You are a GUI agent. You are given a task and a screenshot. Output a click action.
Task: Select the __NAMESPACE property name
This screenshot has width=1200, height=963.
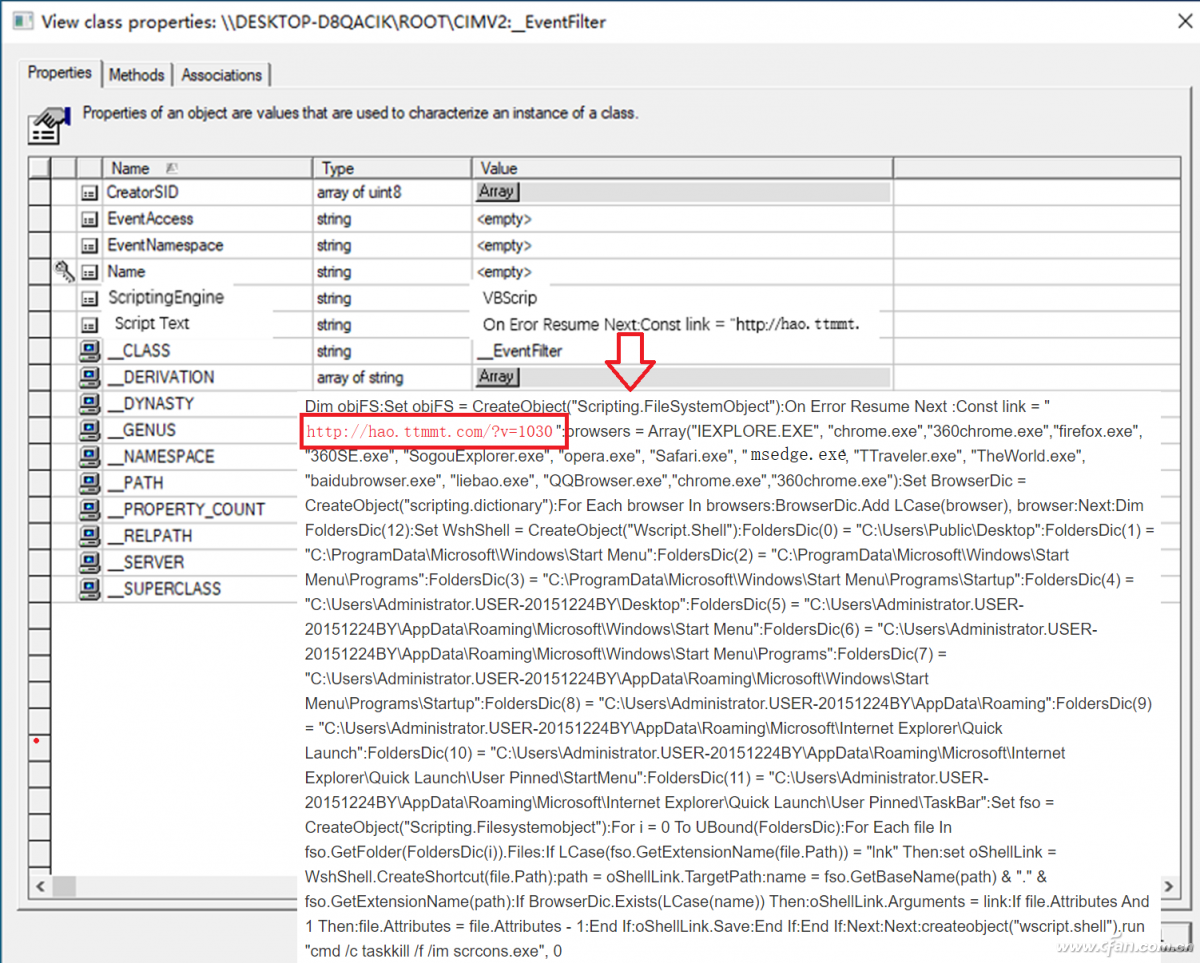click(162, 456)
